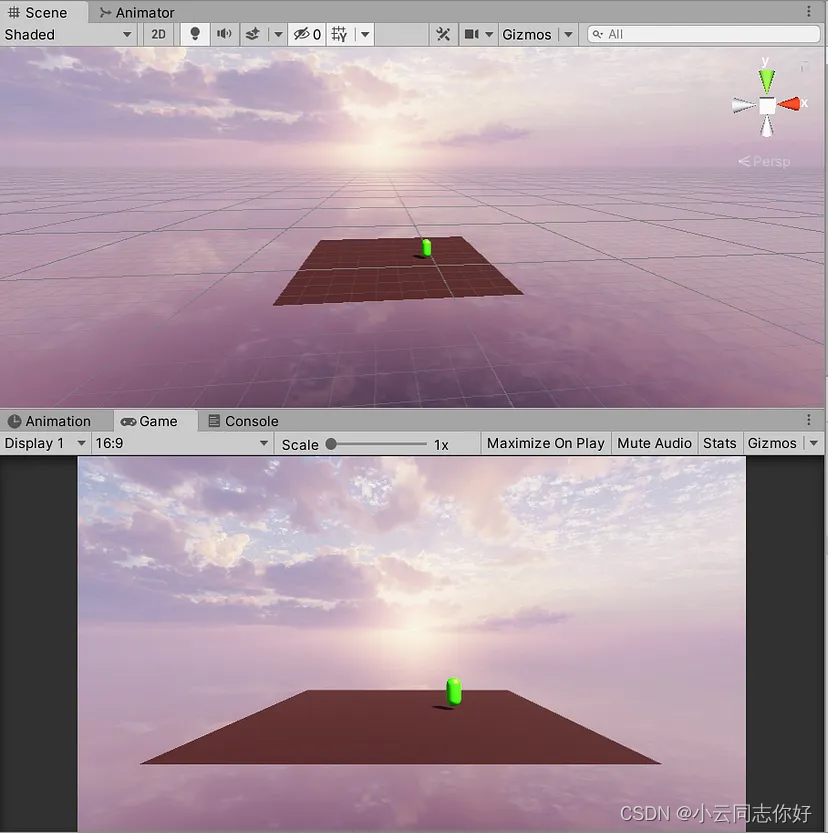Enable Maximize On Play
Screen dimensions: 828x833
click(x=545, y=443)
